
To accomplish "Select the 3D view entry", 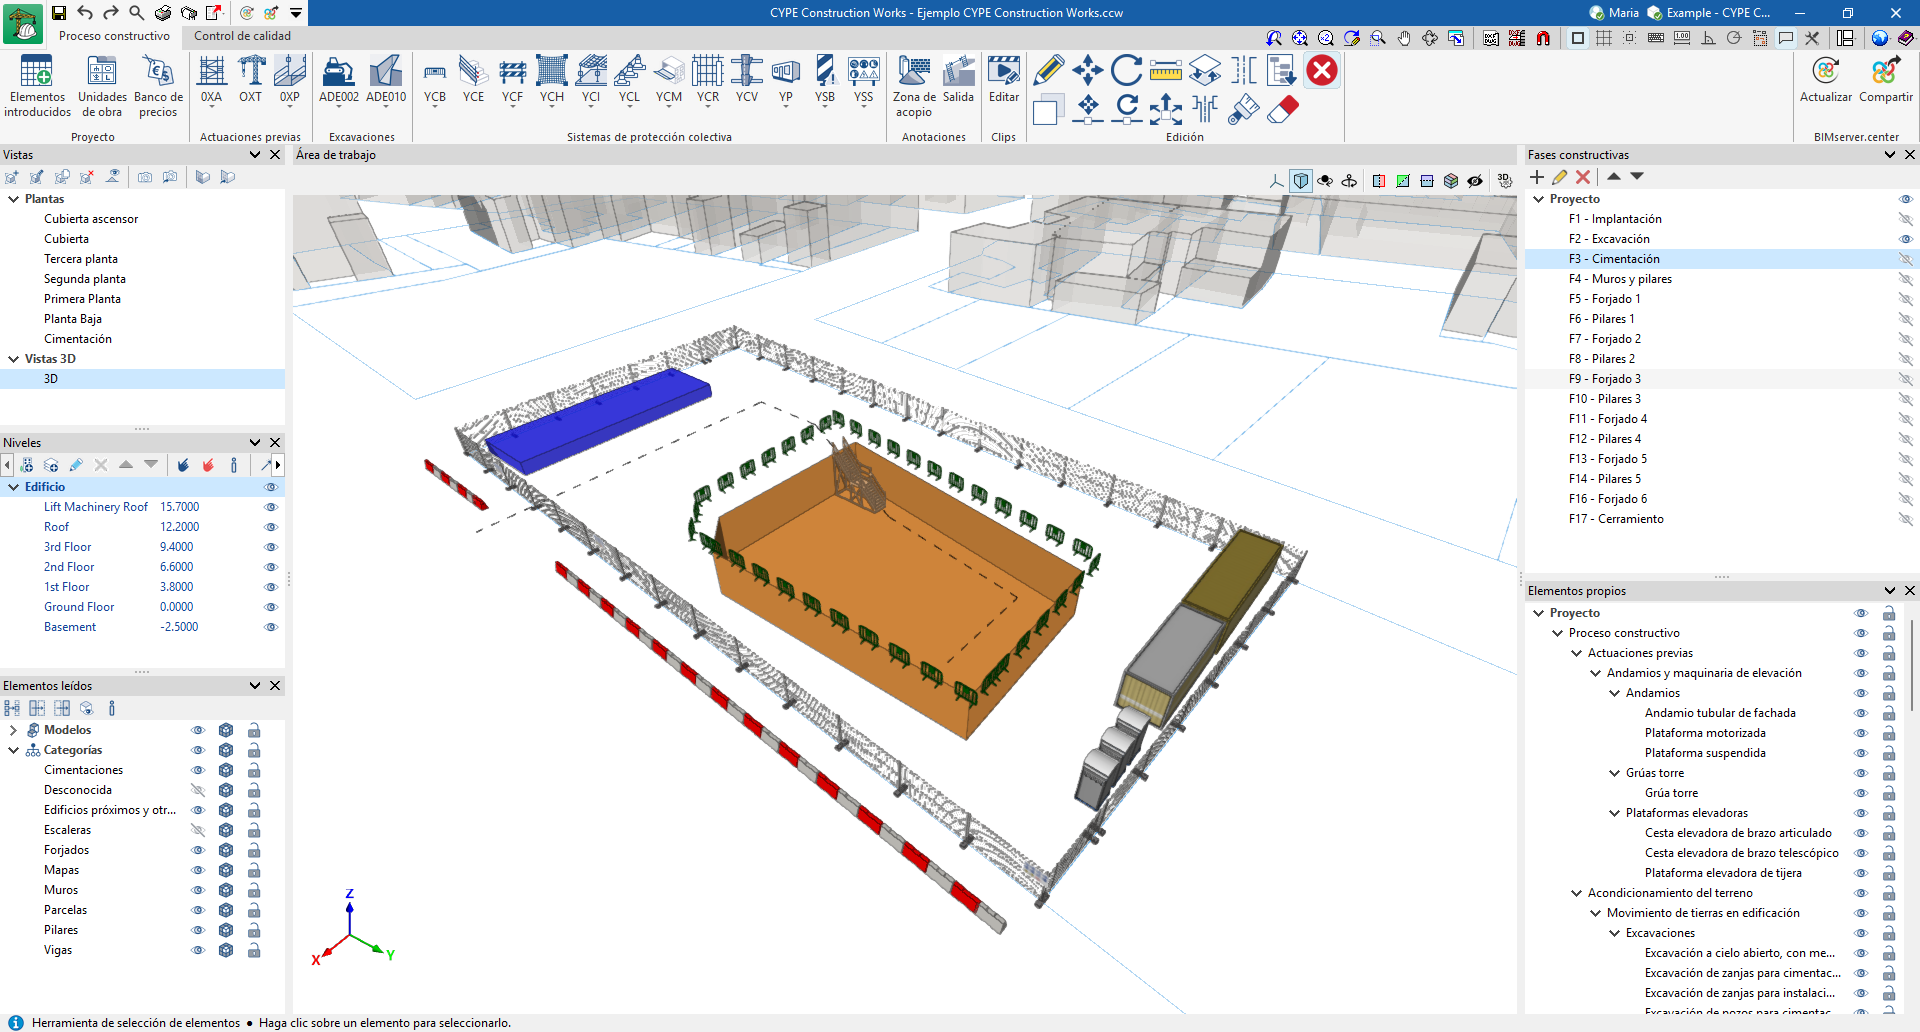I will point(51,379).
